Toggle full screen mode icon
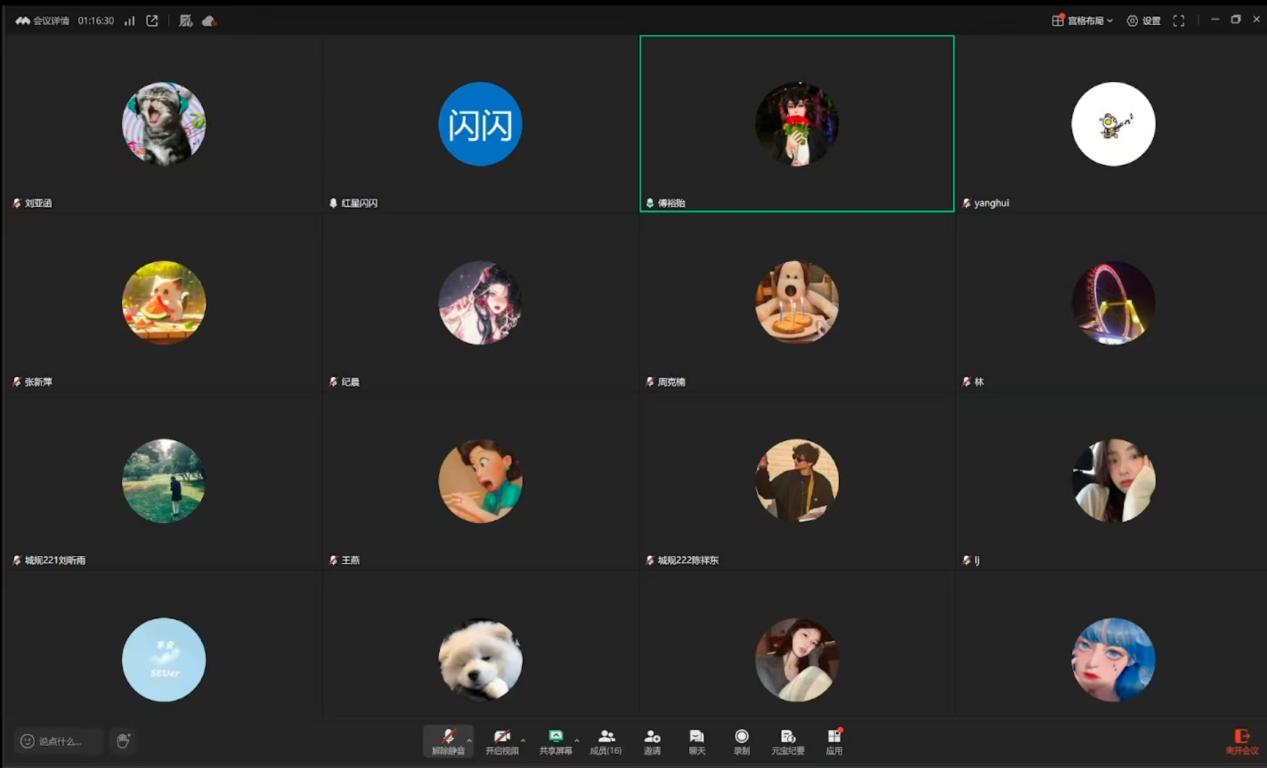1267x768 pixels. click(1179, 20)
